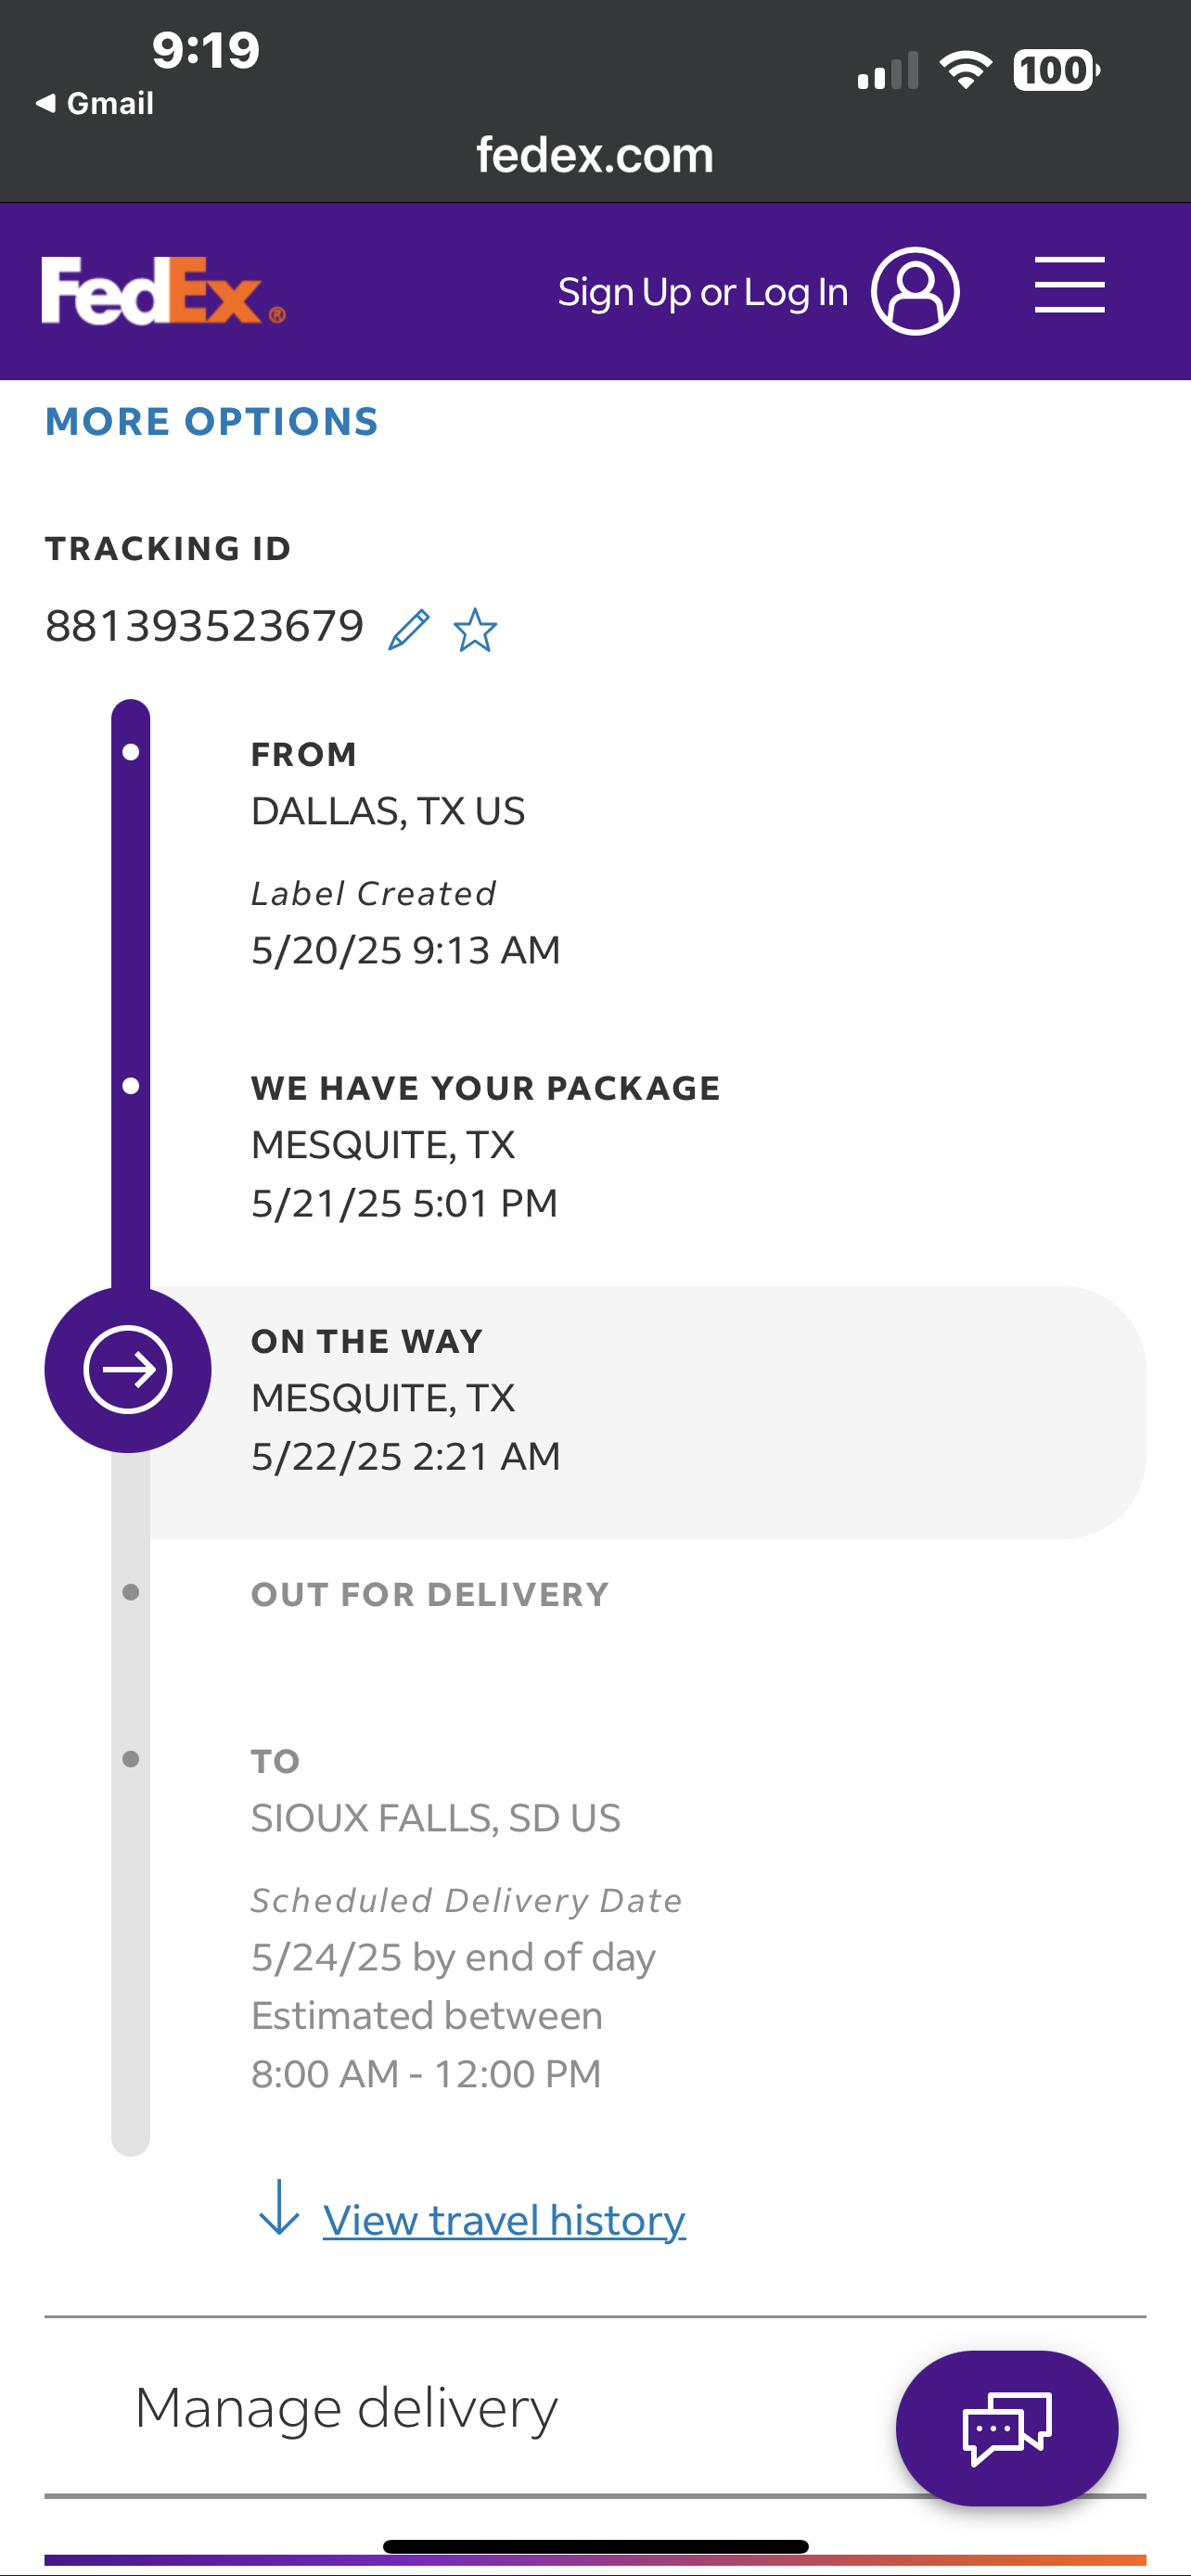Tap the Sioux Falls destination timeline dot
1191x2576 pixels.
point(131,1759)
